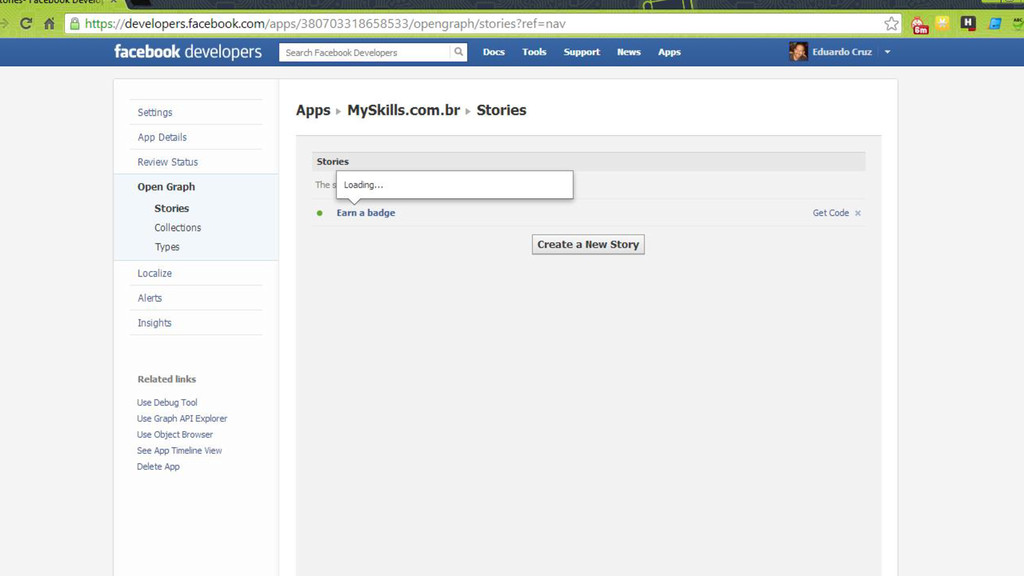The image size is (1024, 576).
Task: Click Use Debug Tool link
Action: coord(167,403)
